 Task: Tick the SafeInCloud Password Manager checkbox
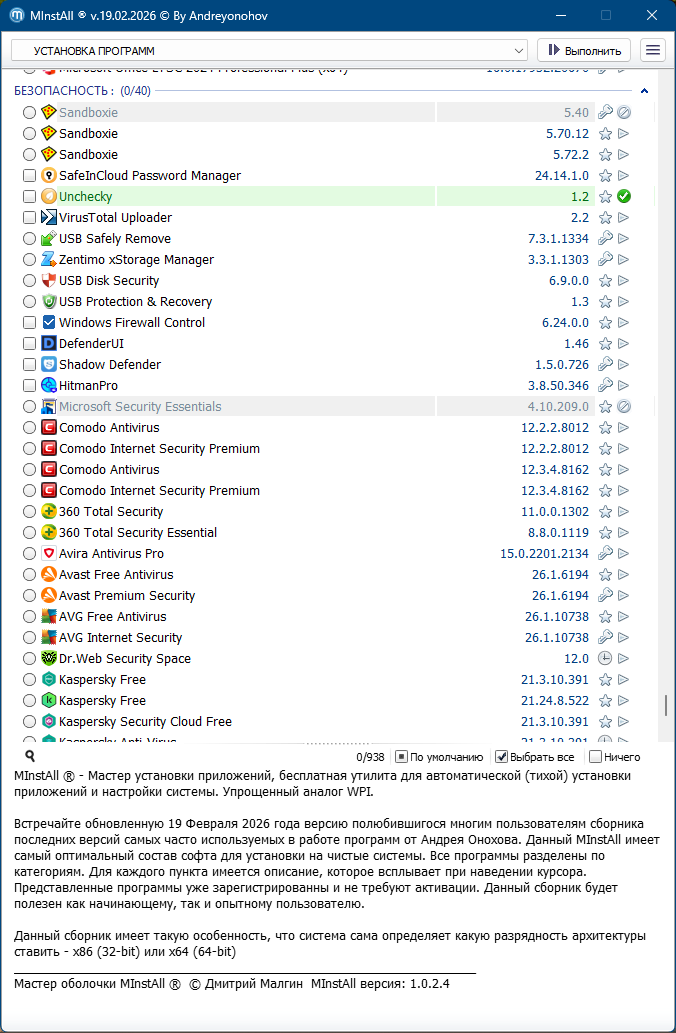click(29, 176)
